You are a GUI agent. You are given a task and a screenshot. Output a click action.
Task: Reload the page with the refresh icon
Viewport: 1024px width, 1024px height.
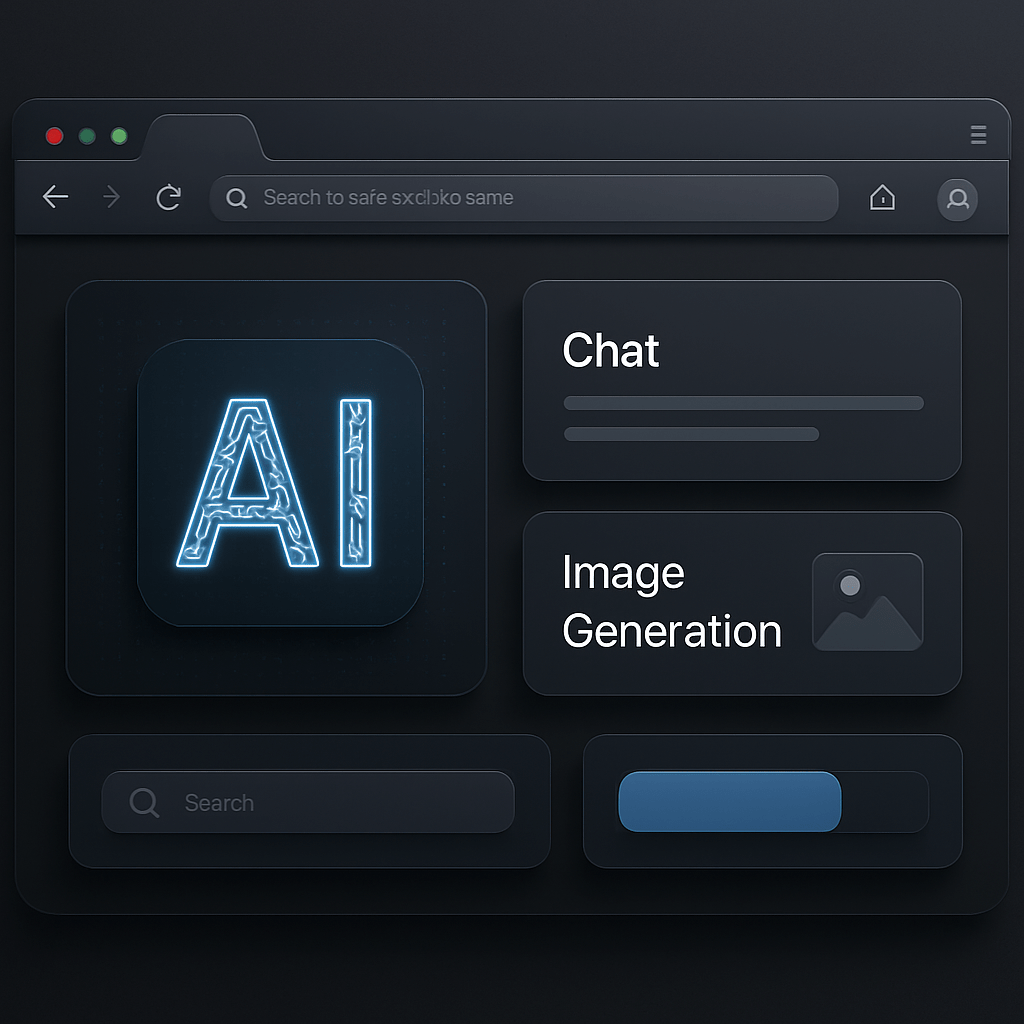pos(168,198)
